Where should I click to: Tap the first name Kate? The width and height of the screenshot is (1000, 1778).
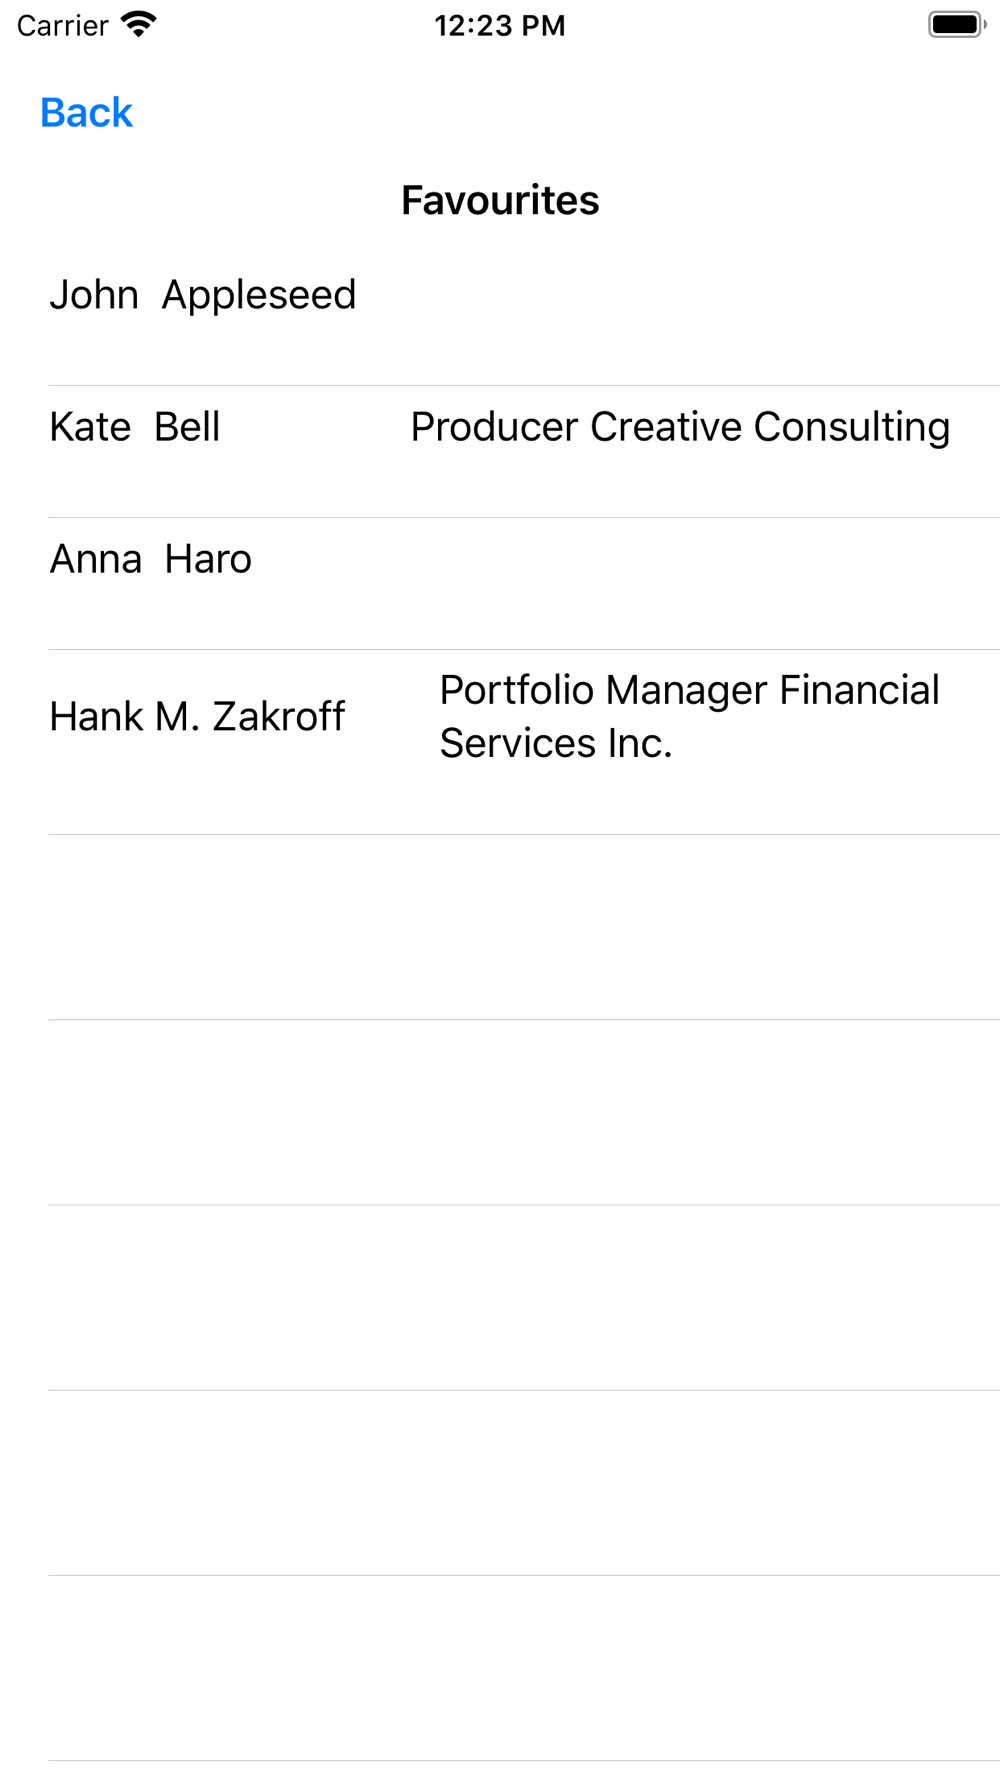click(90, 427)
